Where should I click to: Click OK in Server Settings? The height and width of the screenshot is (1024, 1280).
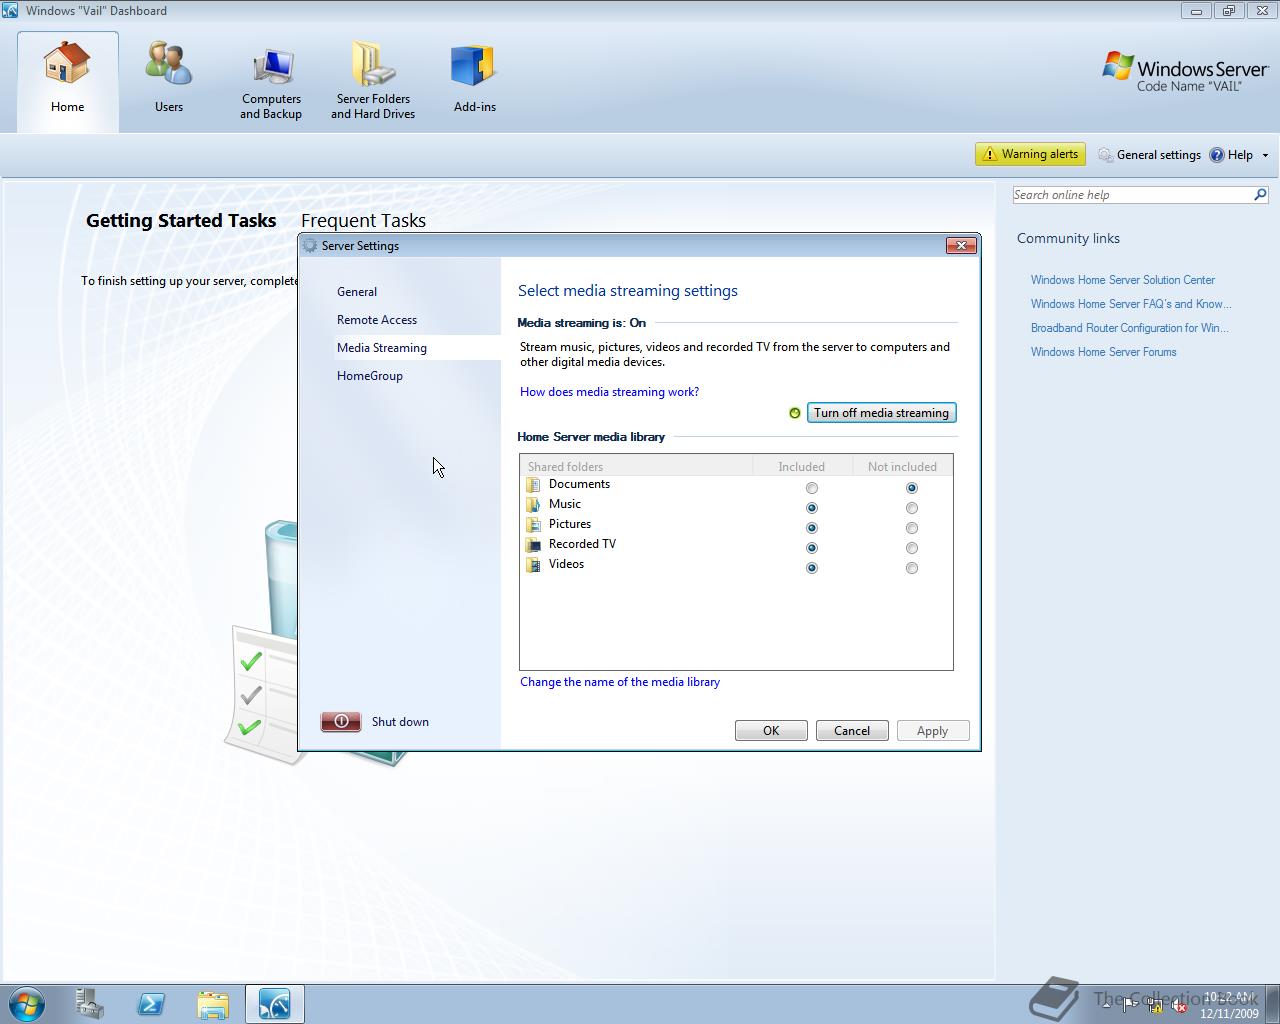pos(771,731)
